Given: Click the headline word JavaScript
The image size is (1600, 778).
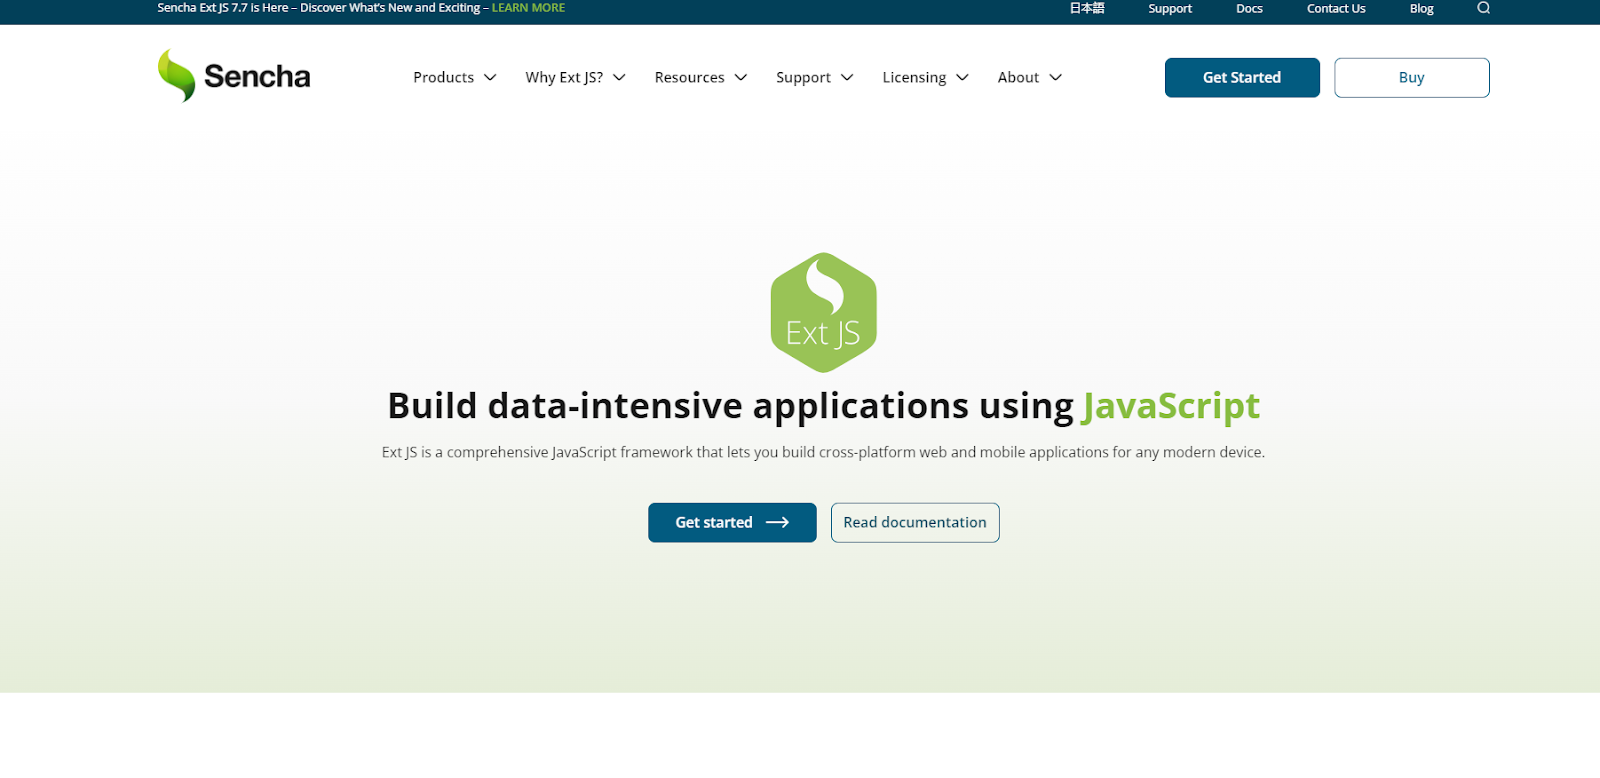Looking at the screenshot, I should 1171,406.
